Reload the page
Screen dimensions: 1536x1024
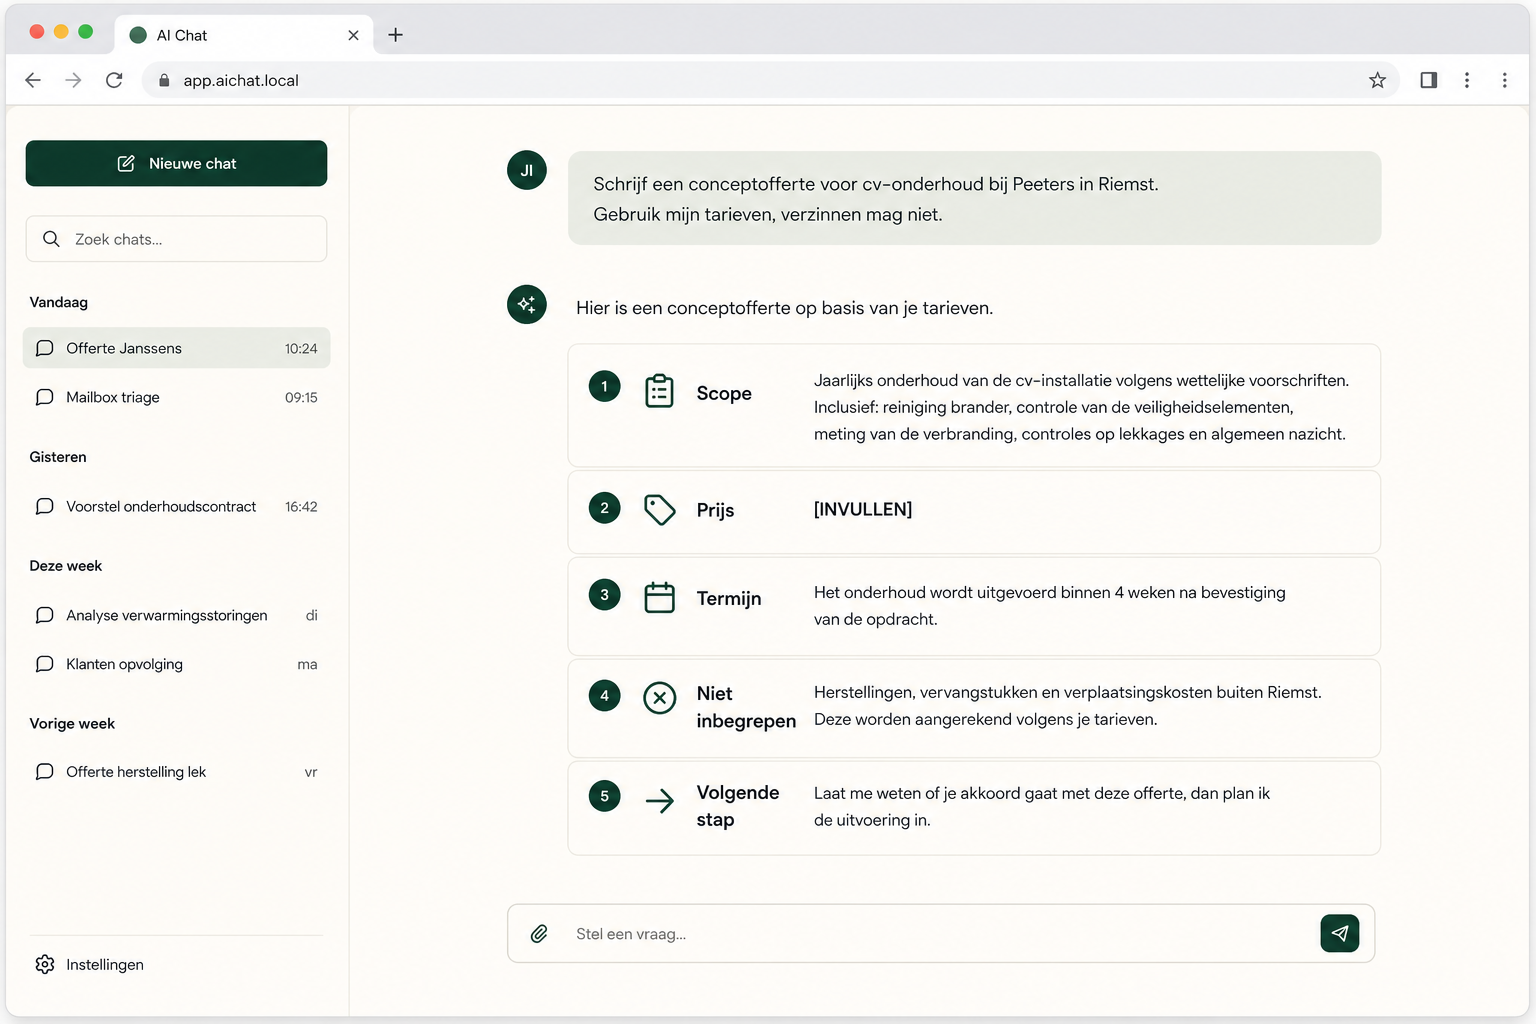pyautogui.click(x=114, y=80)
